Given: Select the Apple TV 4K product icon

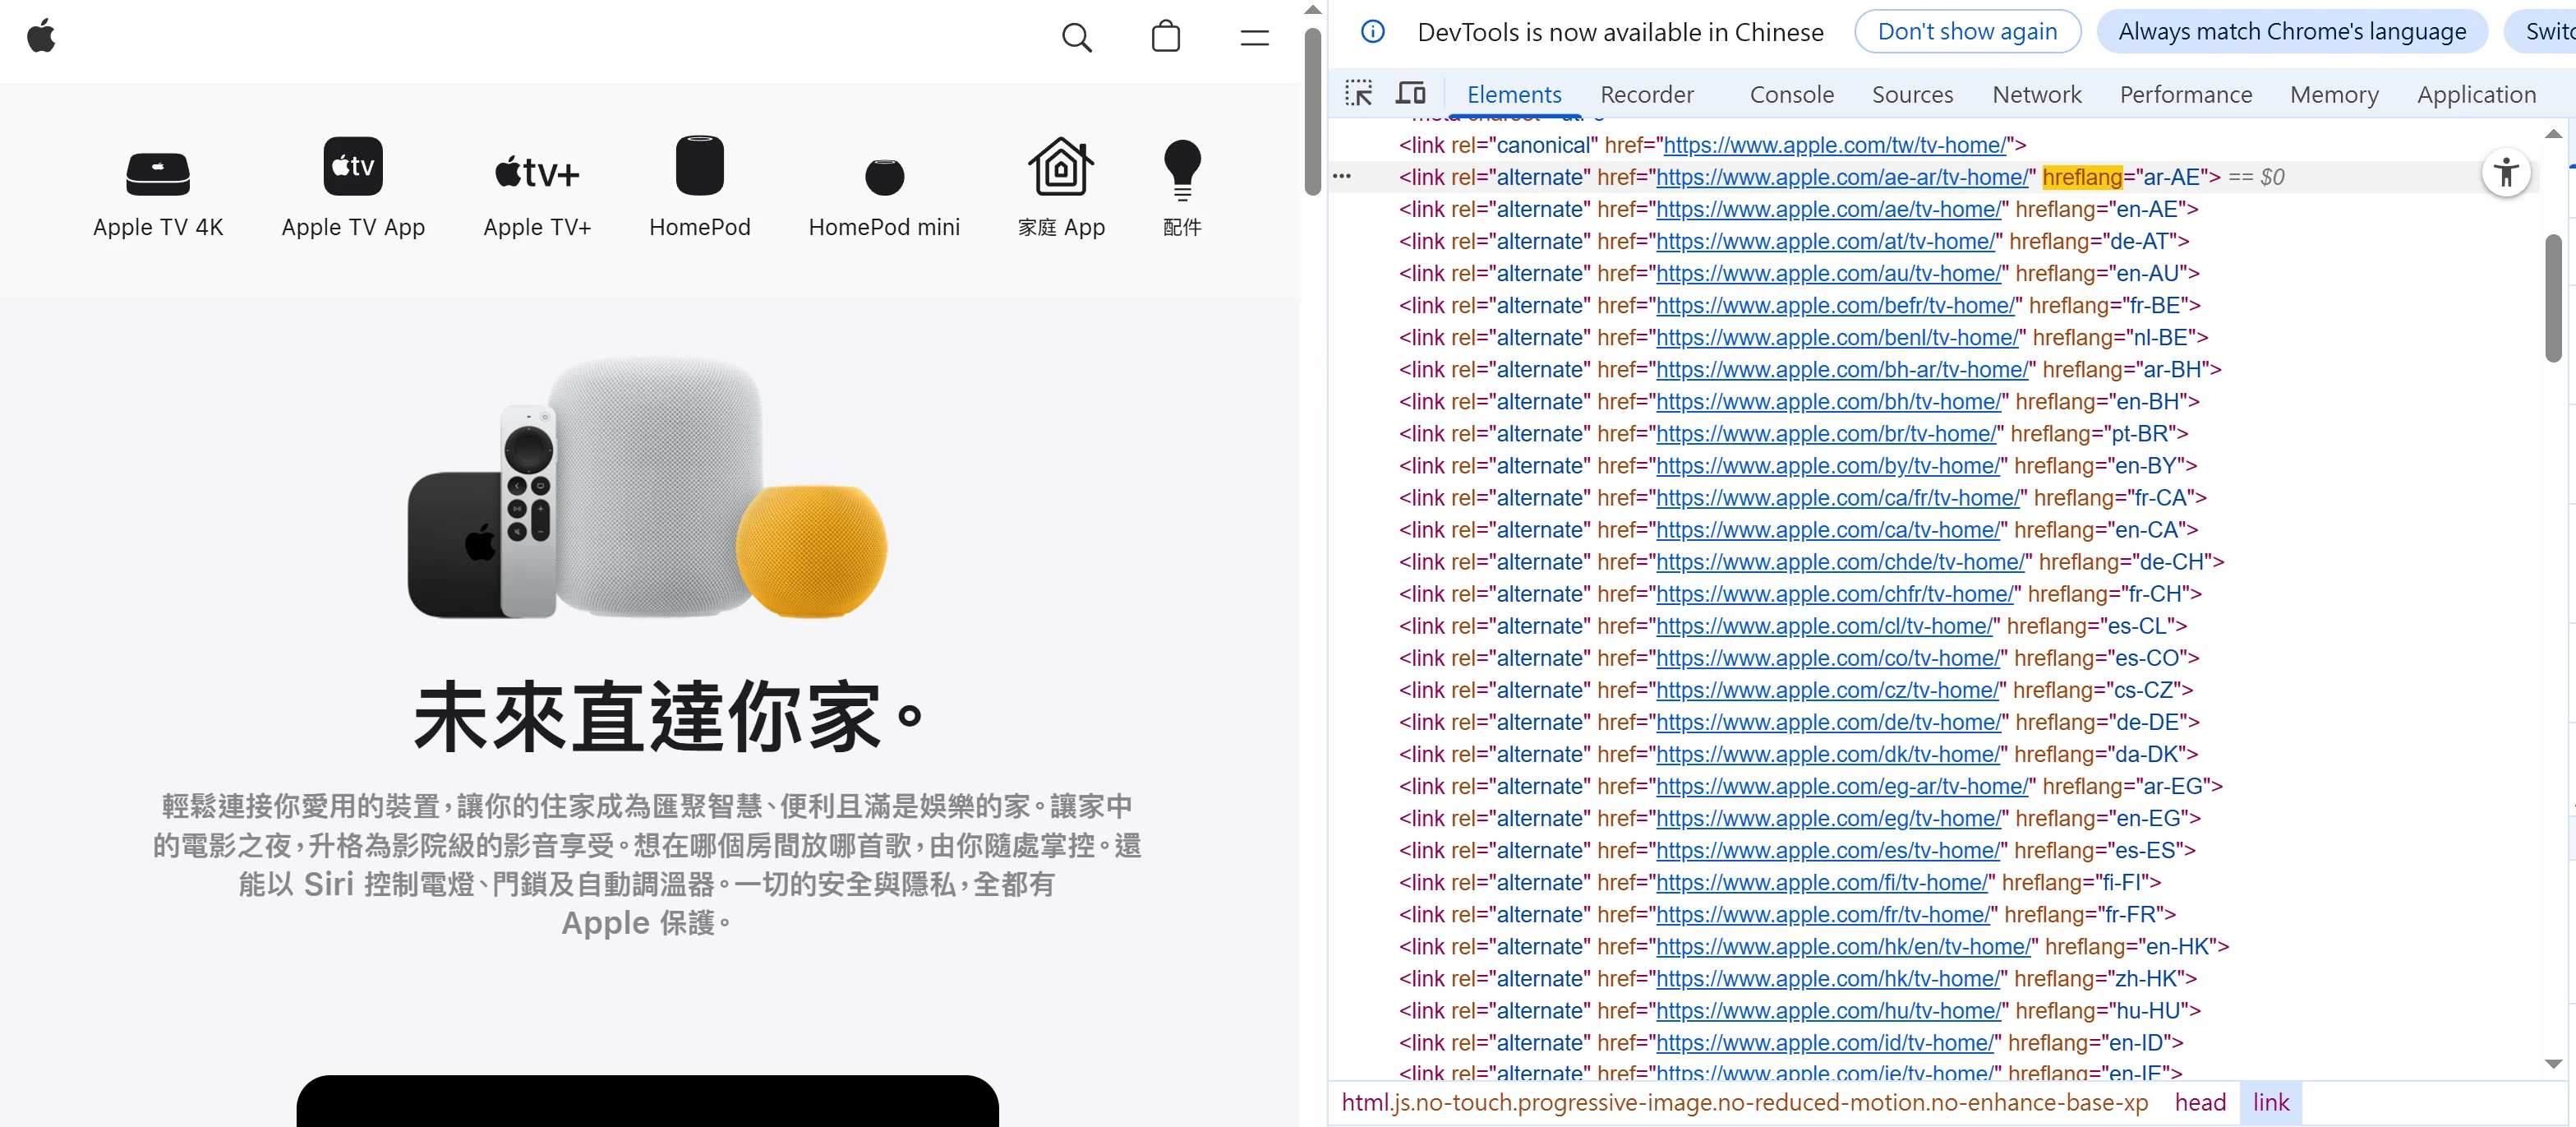Looking at the screenshot, I should tap(158, 175).
